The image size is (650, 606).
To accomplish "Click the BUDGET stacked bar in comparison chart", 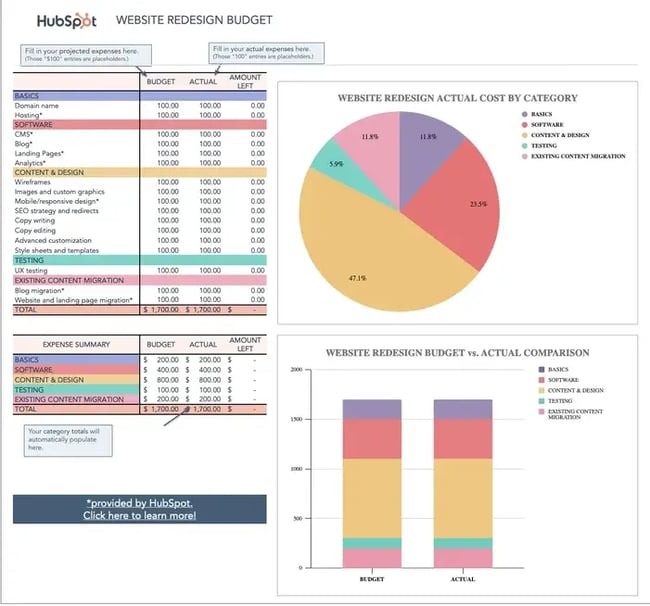I will pyautogui.click(x=371, y=480).
